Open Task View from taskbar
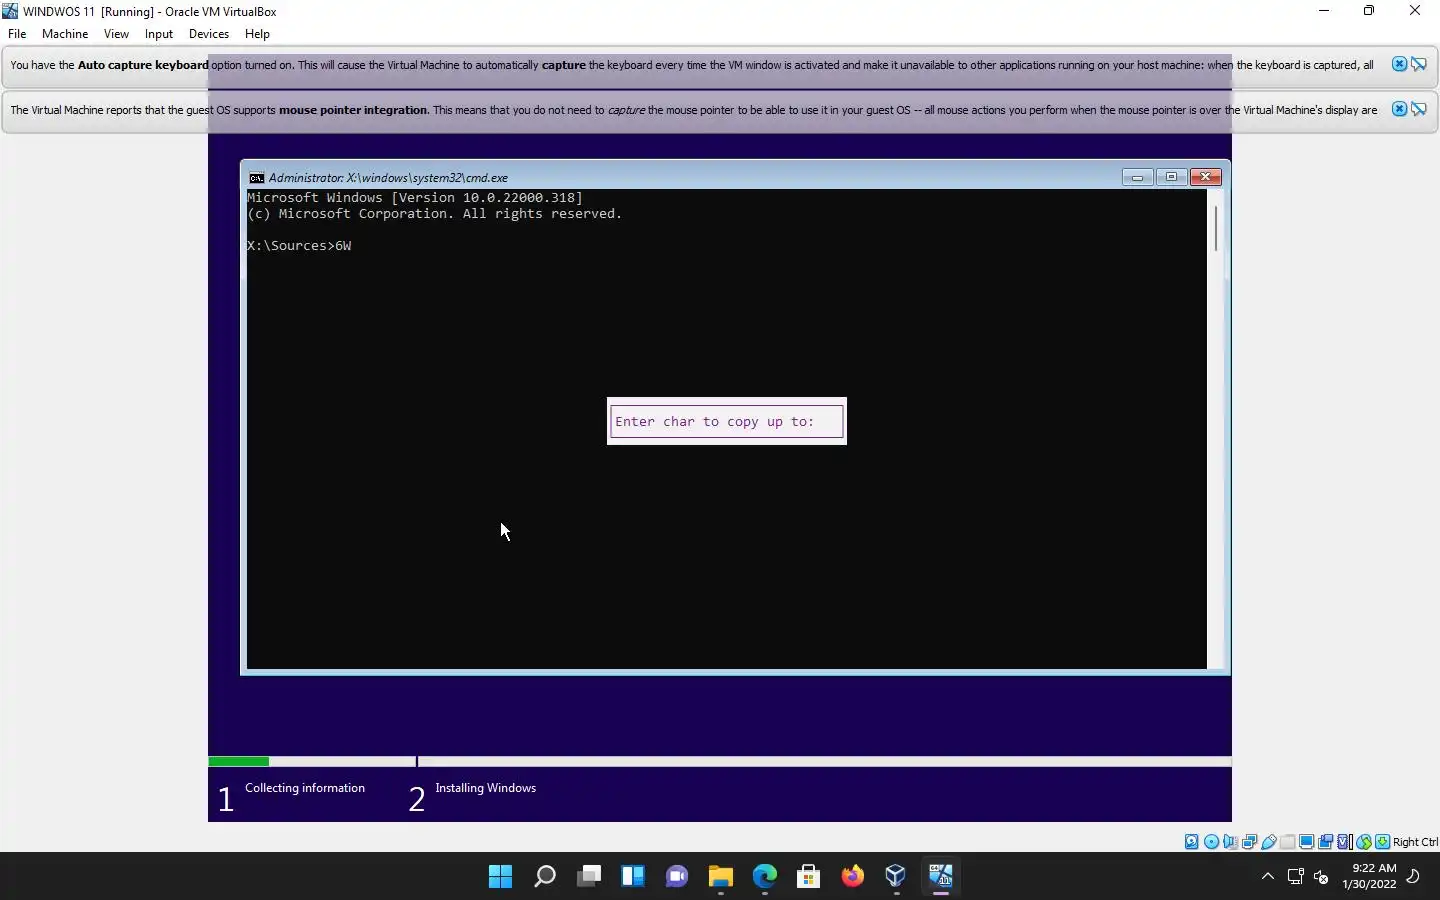Viewport: 1440px width, 900px height. [589, 877]
